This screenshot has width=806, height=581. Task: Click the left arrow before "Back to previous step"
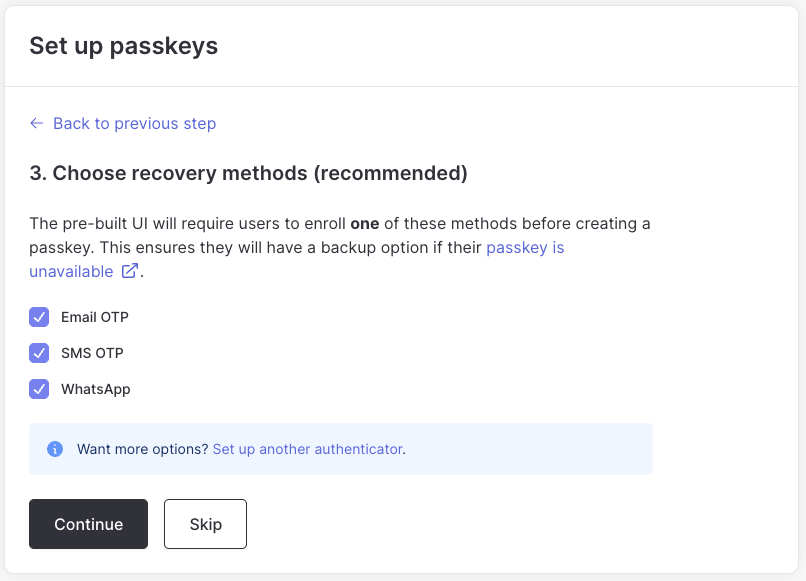[36, 123]
